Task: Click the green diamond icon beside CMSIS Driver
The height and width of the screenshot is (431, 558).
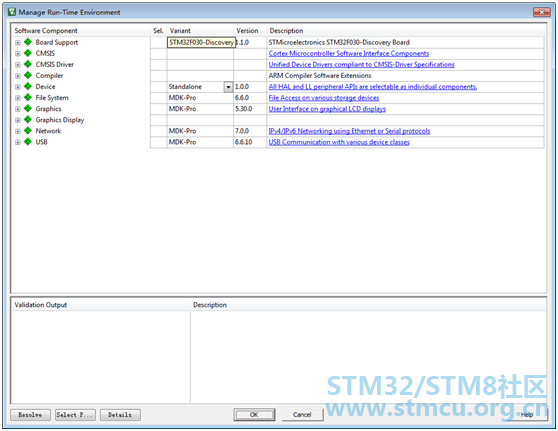Action: tap(28, 64)
